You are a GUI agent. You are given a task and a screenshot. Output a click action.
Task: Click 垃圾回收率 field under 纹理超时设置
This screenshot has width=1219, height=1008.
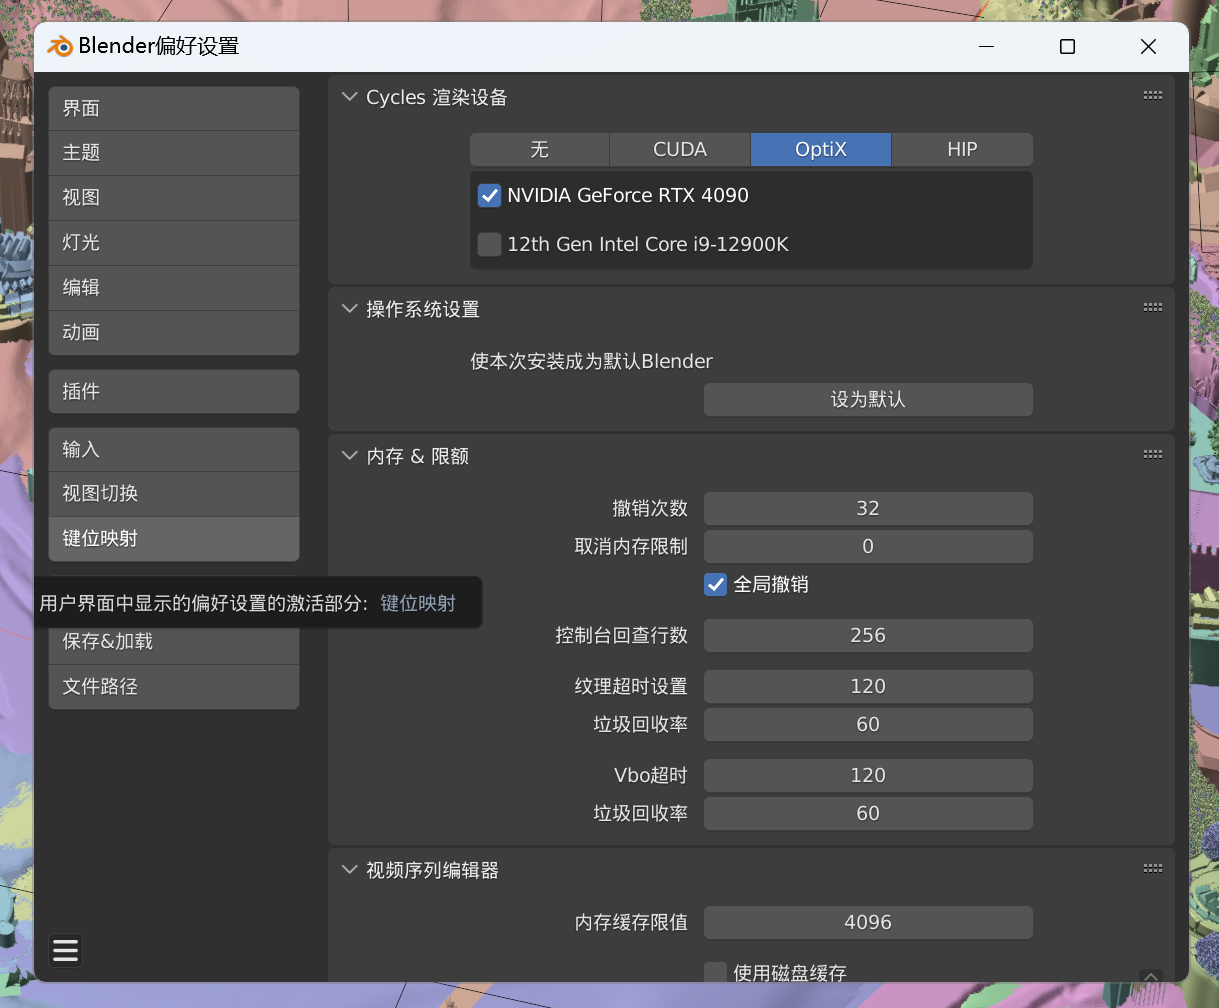pyautogui.click(x=868, y=724)
